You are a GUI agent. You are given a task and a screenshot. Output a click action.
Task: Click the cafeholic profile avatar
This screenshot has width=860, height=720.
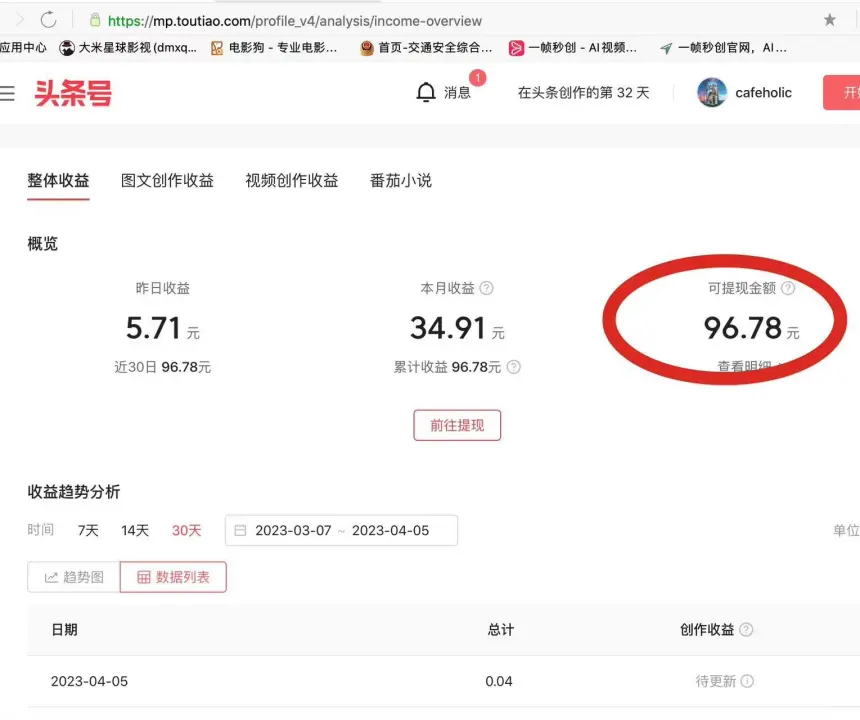711,92
